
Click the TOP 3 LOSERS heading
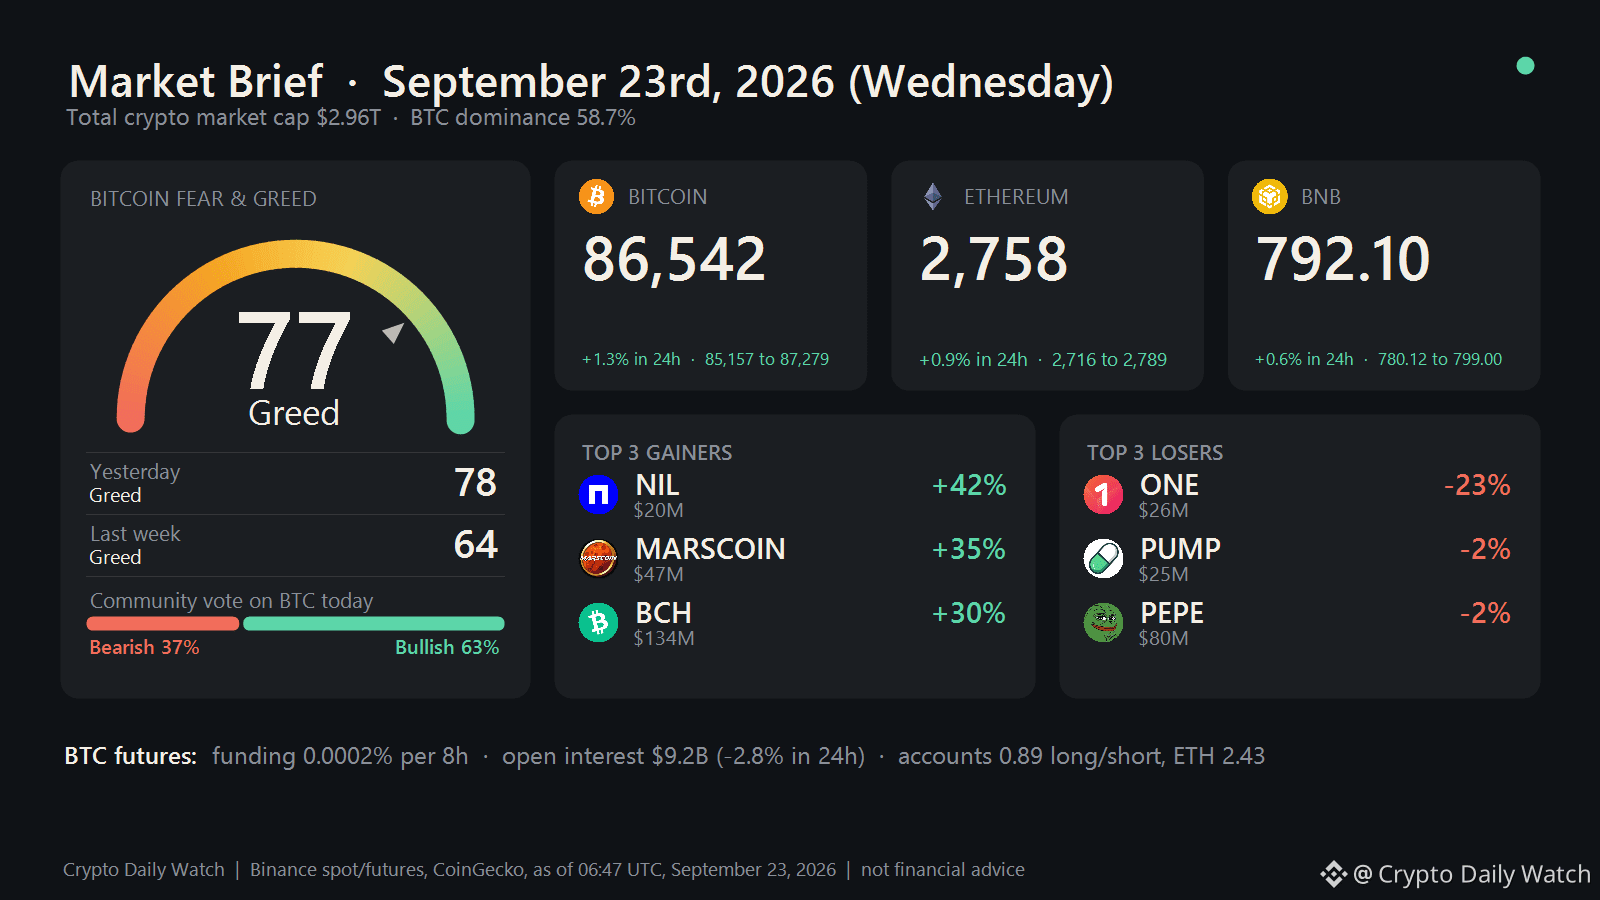pyautogui.click(x=1155, y=453)
